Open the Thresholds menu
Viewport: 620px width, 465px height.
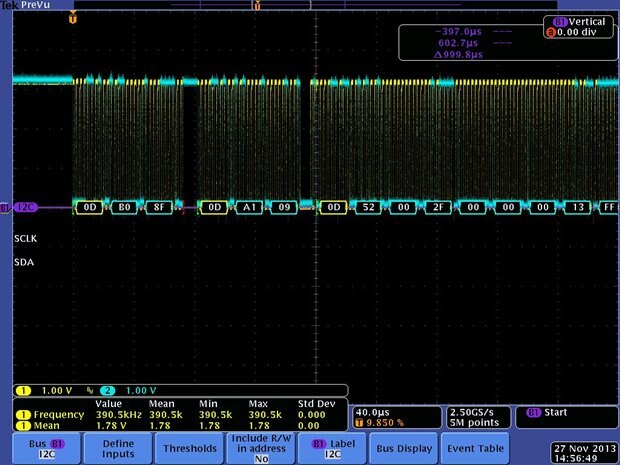click(x=189, y=449)
